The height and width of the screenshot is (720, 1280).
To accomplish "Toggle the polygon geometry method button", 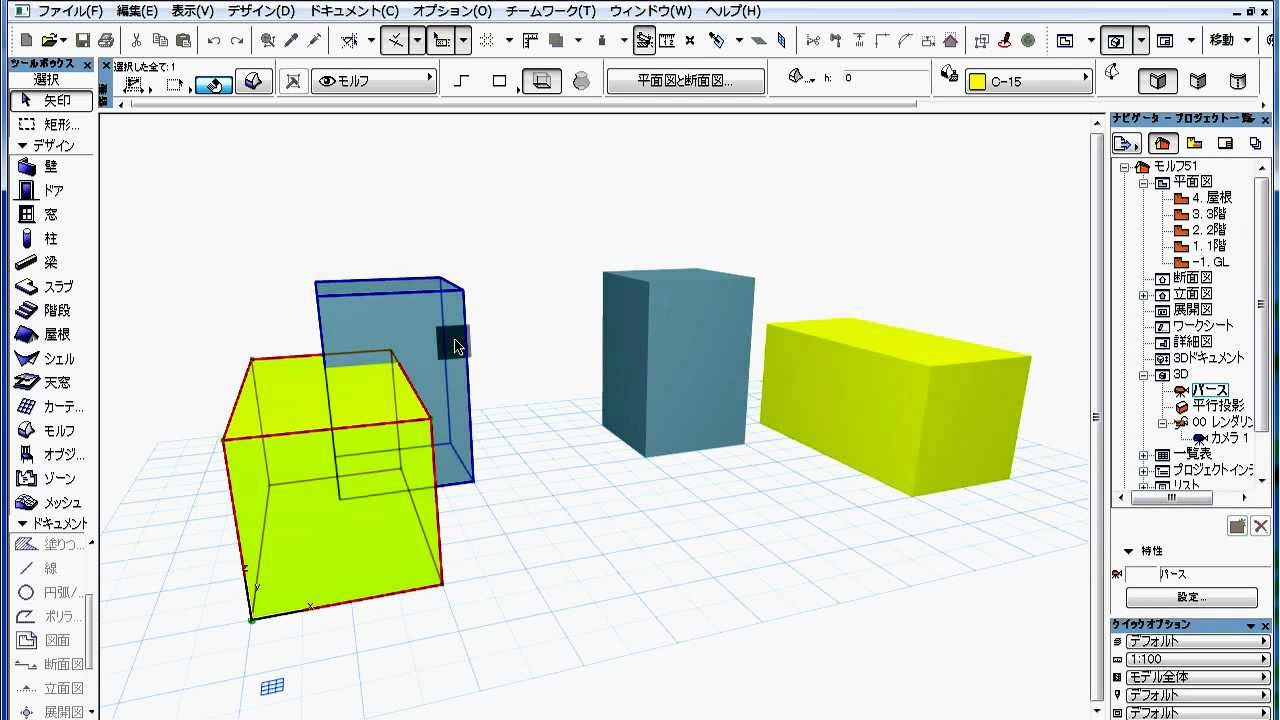I will pyautogui.click(x=499, y=81).
